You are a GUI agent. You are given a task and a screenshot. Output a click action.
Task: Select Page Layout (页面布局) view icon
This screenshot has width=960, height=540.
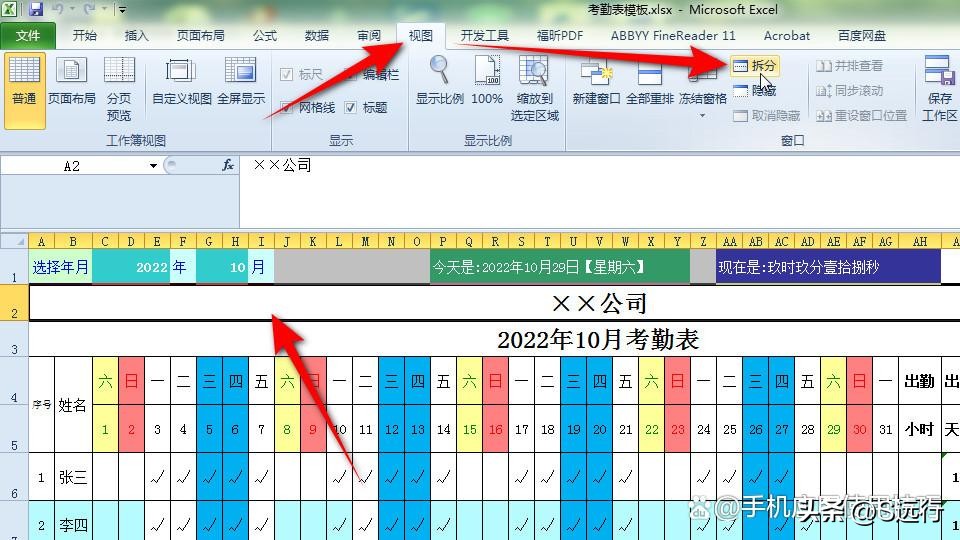point(72,81)
